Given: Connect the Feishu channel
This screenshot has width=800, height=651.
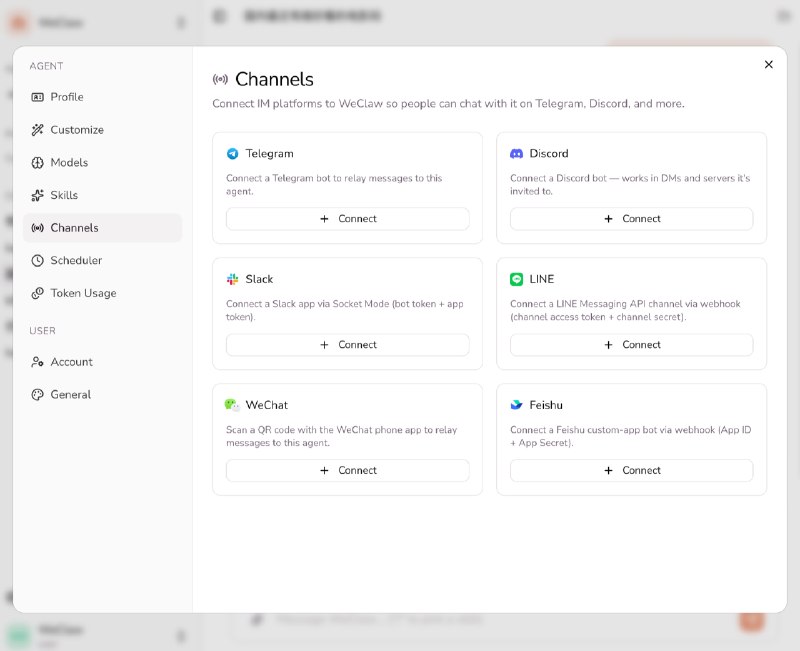Looking at the screenshot, I should point(631,470).
